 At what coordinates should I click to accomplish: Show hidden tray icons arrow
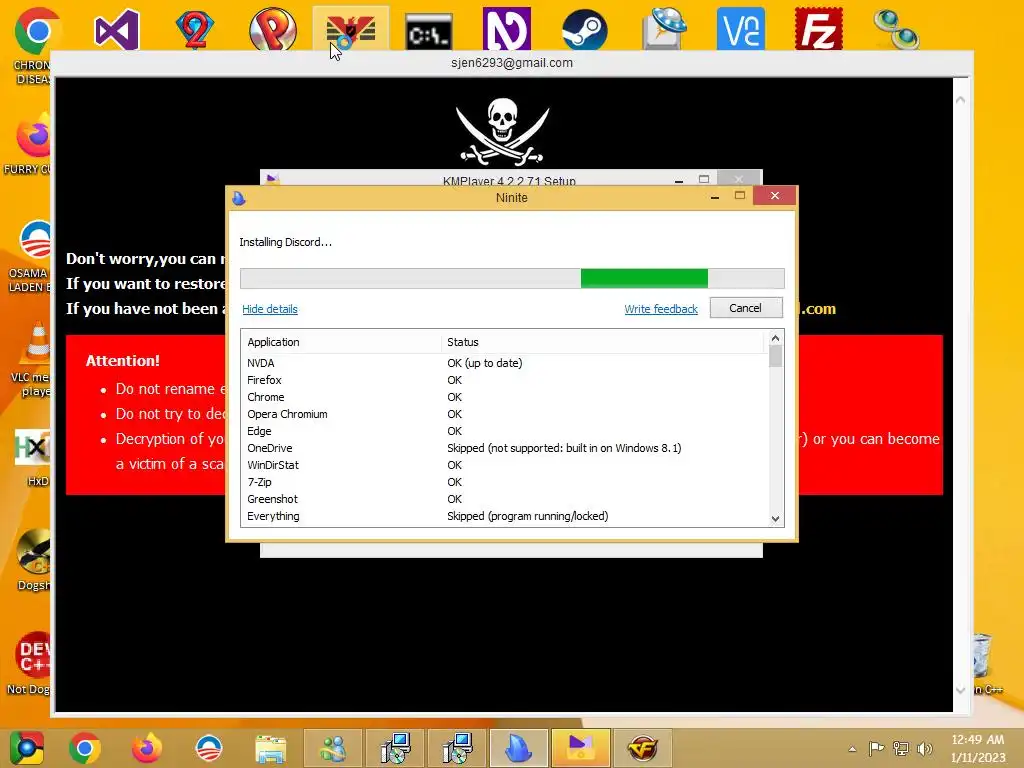[852, 749]
